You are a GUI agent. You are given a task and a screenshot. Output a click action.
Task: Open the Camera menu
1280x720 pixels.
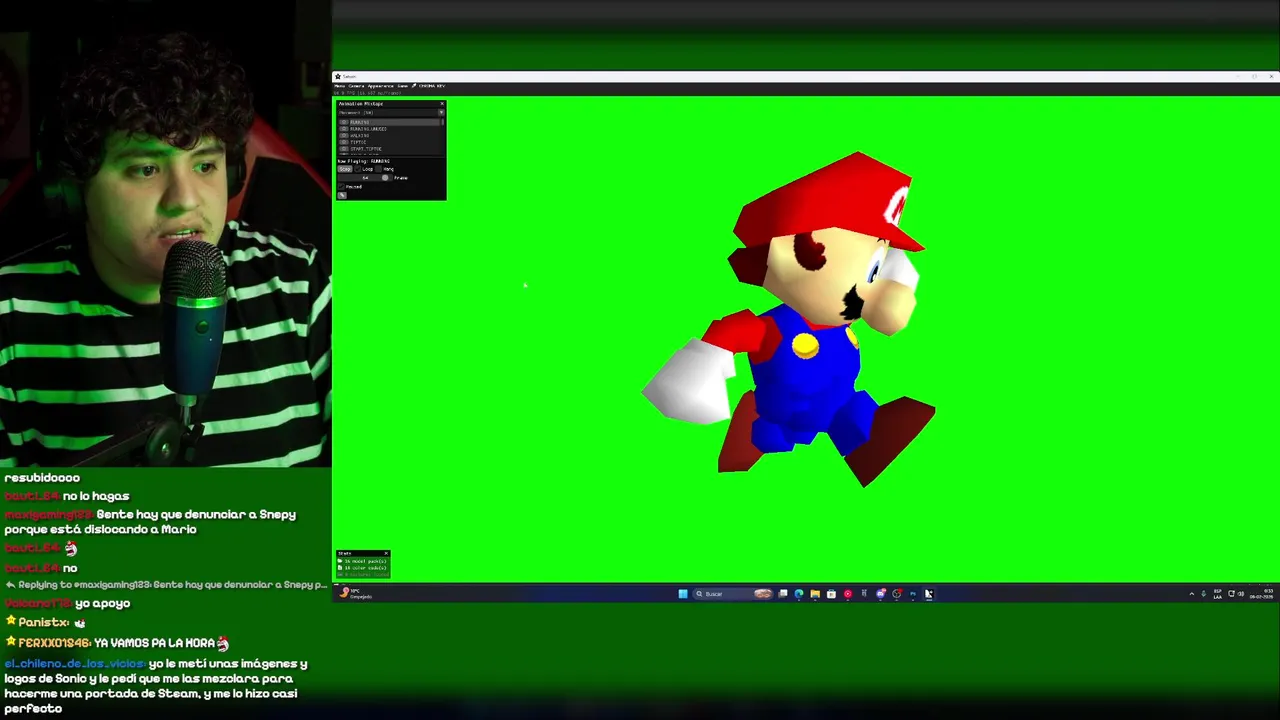point(356,86)
